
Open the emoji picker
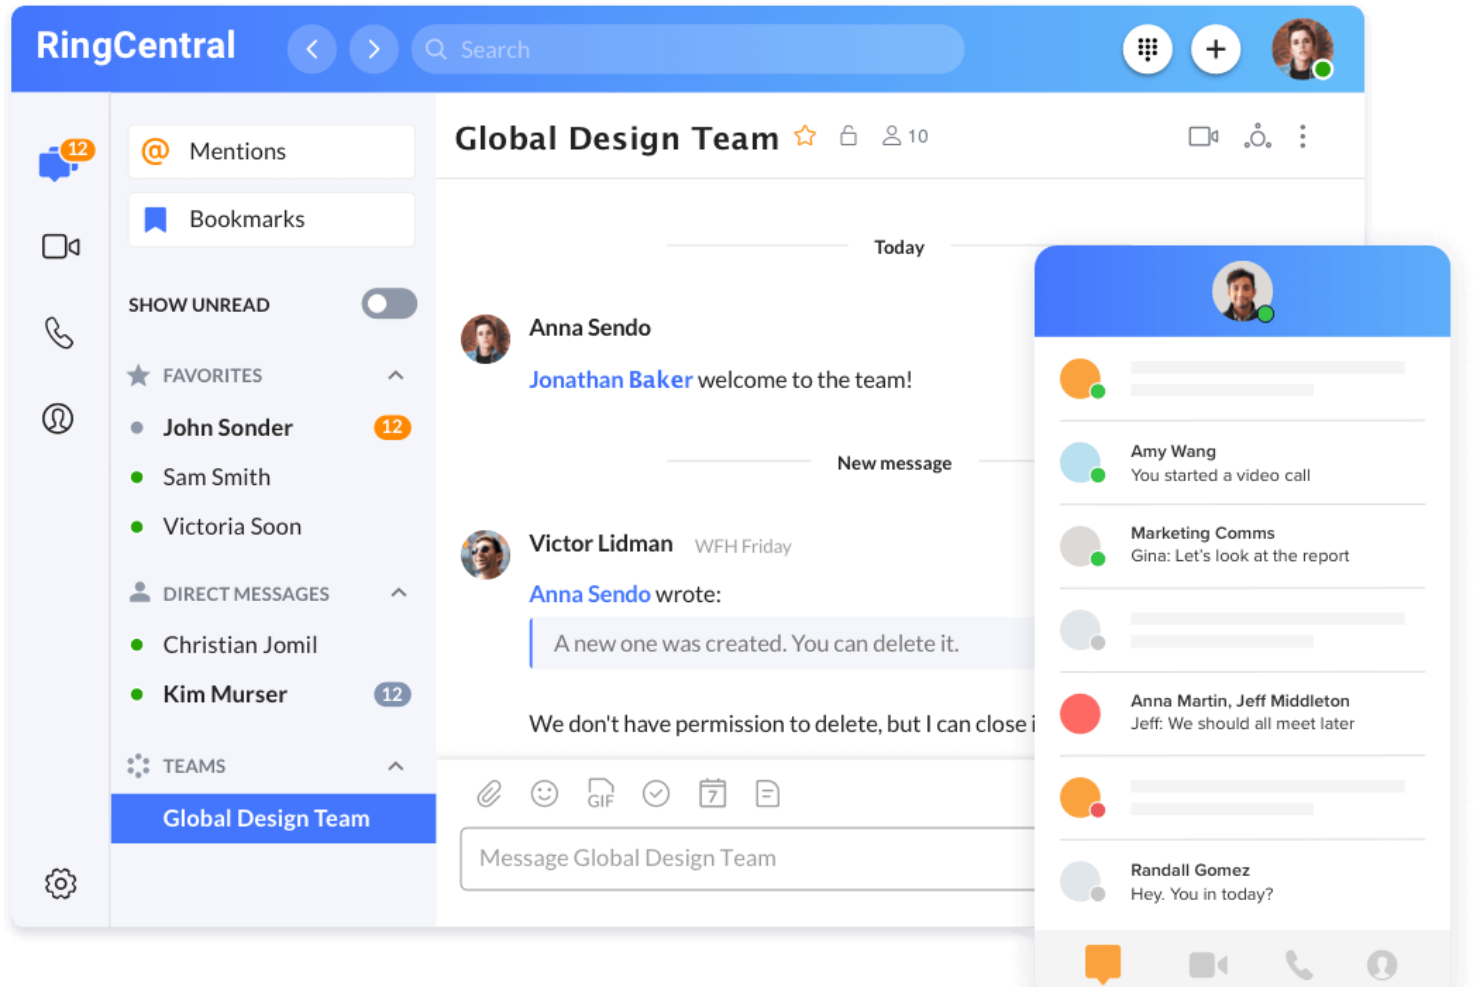(x=544, y=793)
